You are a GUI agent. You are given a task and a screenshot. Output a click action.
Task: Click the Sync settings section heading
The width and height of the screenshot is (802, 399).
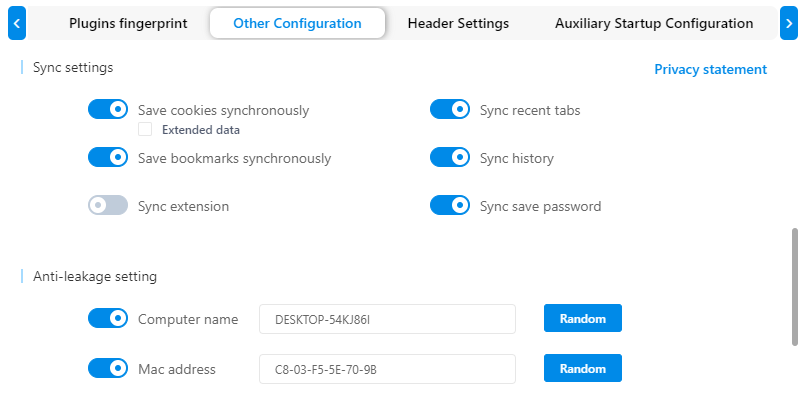click(73, 67)
